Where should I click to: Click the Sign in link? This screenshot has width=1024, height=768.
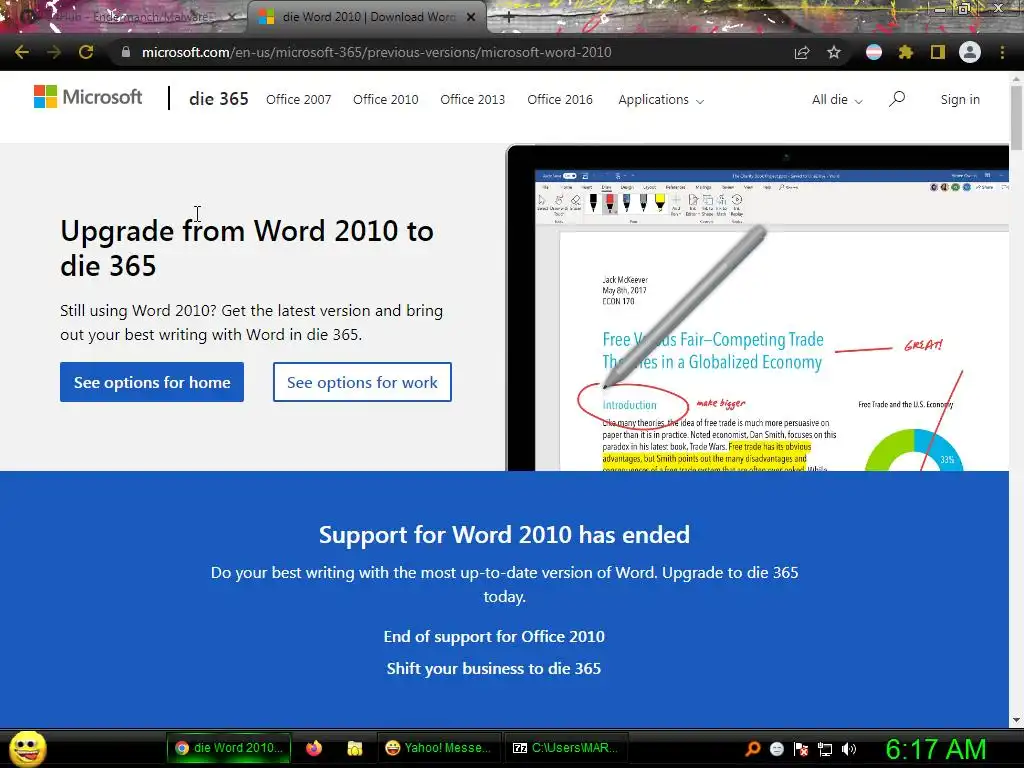(960, 99)
